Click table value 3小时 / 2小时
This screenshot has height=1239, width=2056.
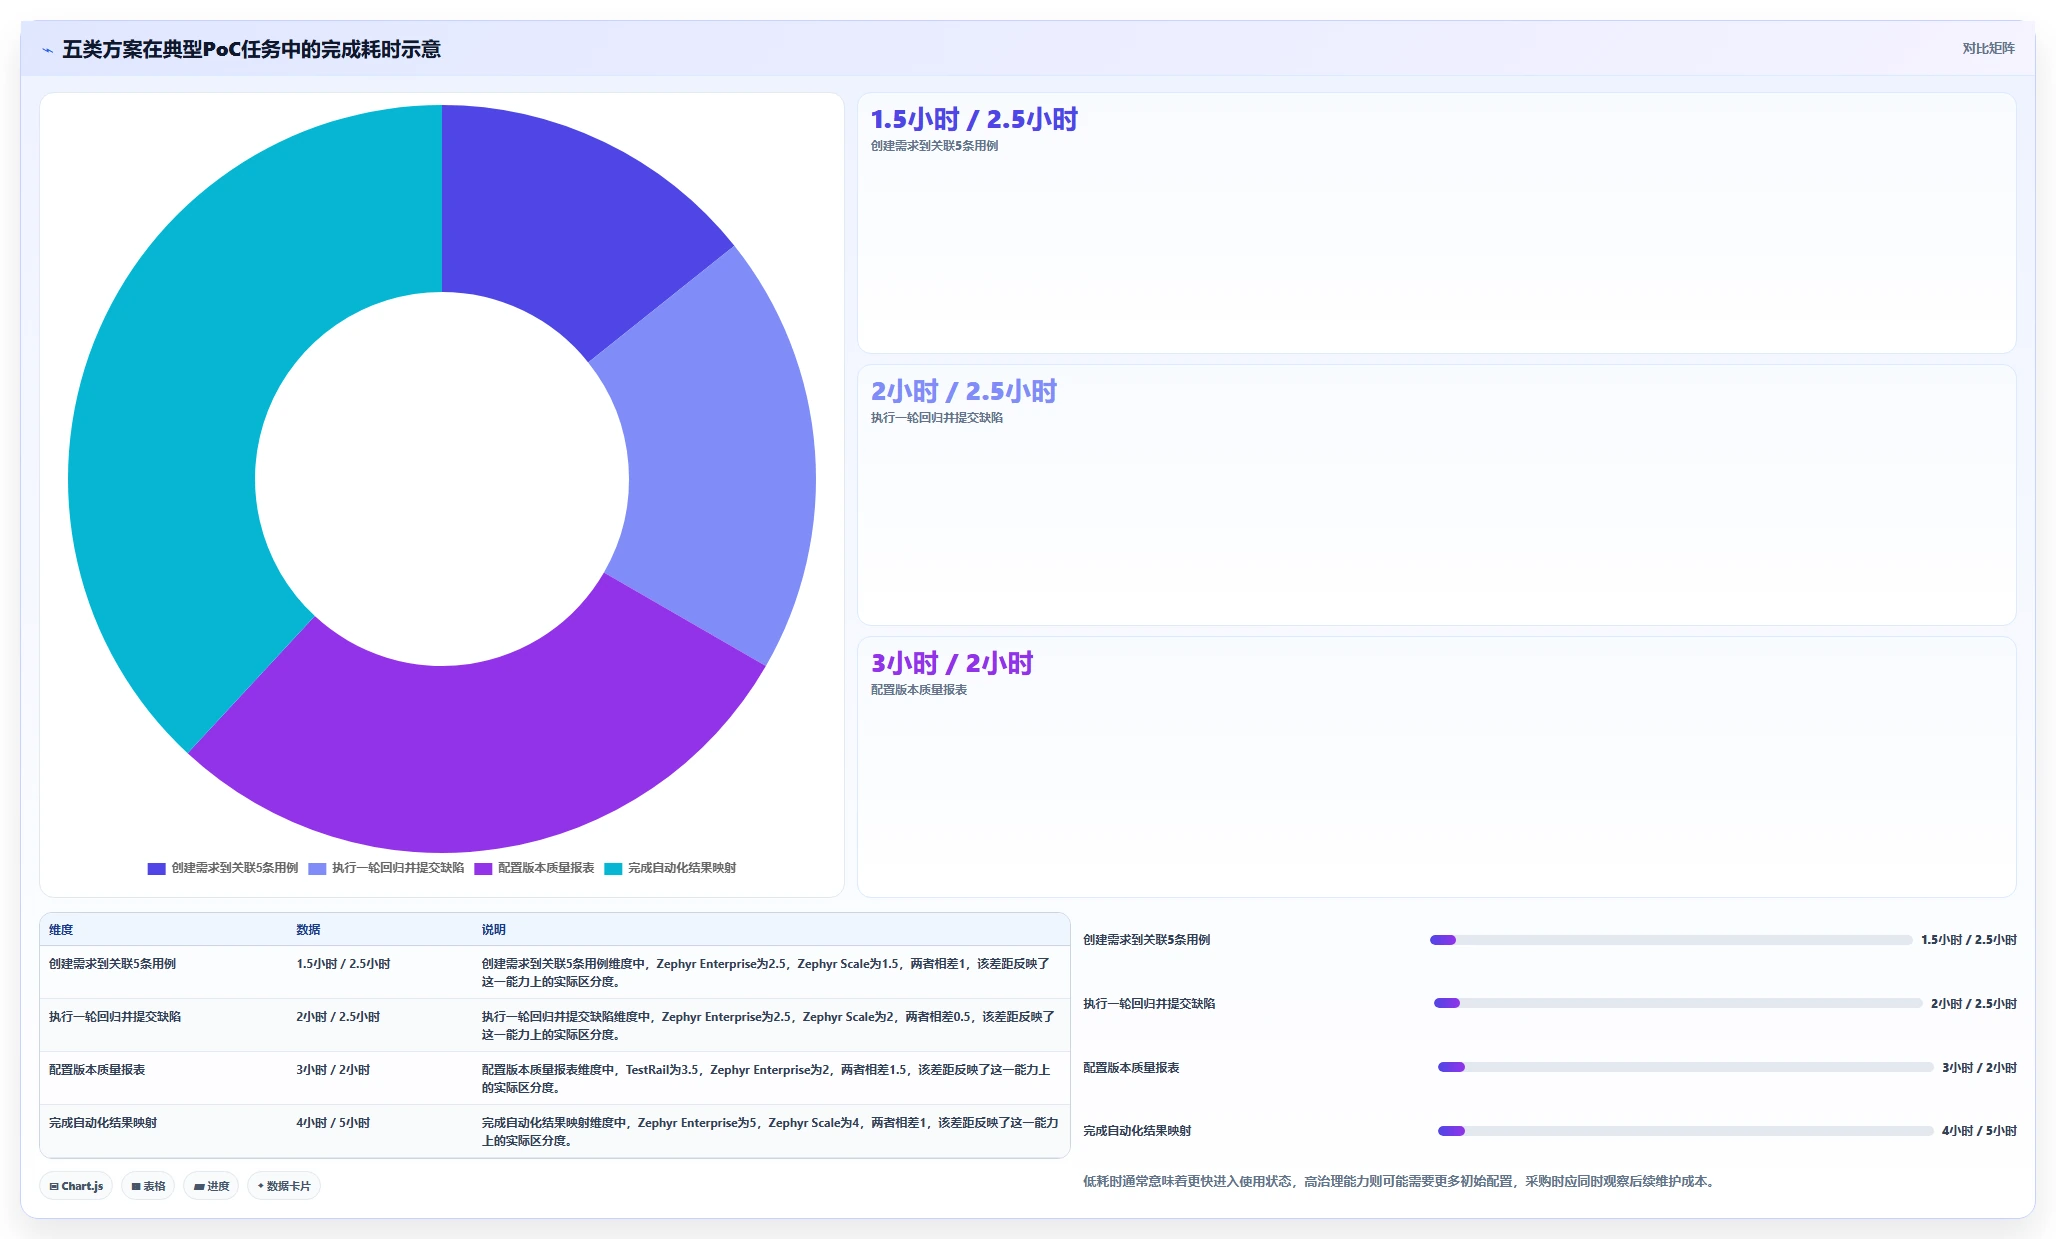[x=333, y=1070]
